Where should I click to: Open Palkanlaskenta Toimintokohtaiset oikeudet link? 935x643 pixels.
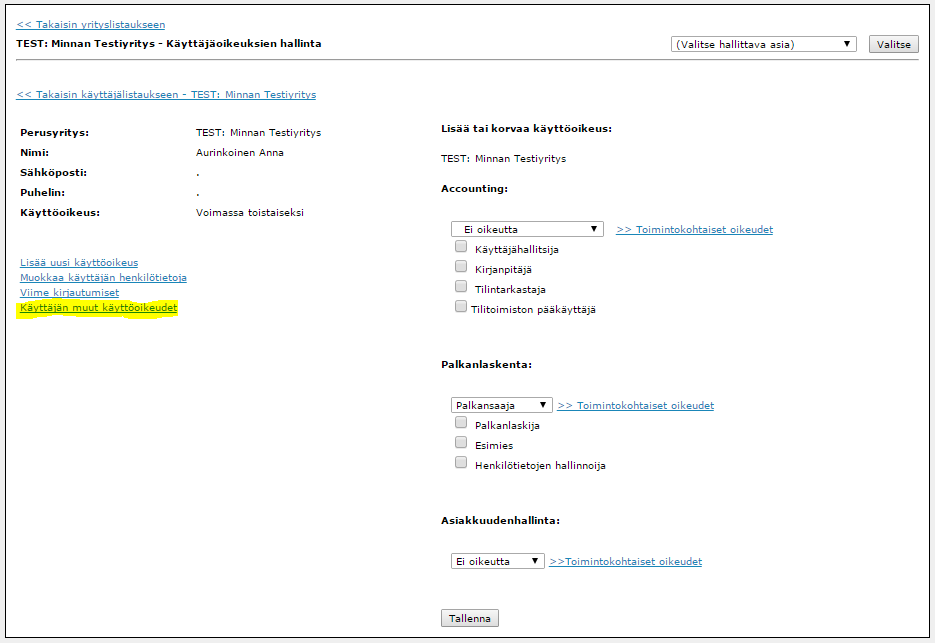[x=636, y=406]
